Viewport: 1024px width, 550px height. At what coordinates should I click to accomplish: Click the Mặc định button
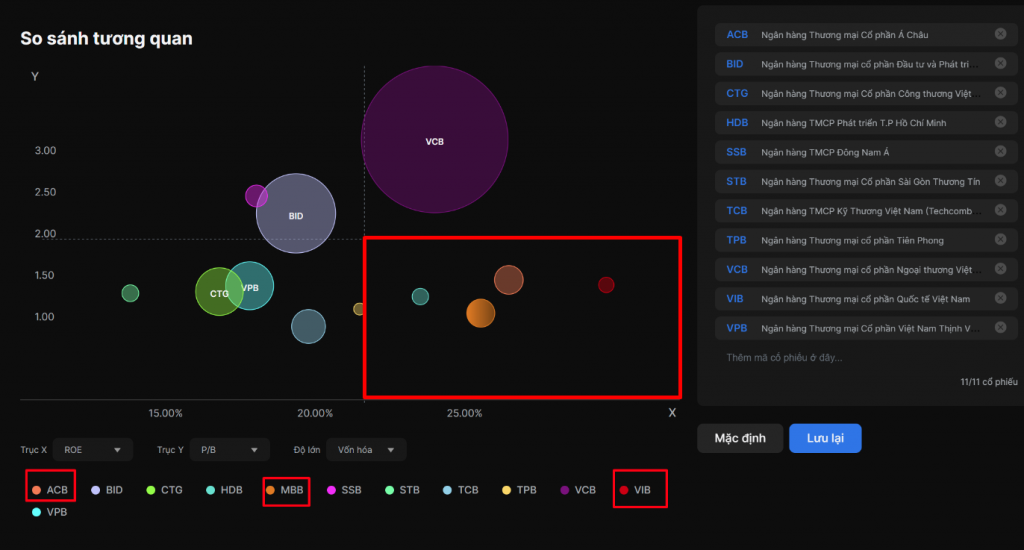click(x=740, y=438)
